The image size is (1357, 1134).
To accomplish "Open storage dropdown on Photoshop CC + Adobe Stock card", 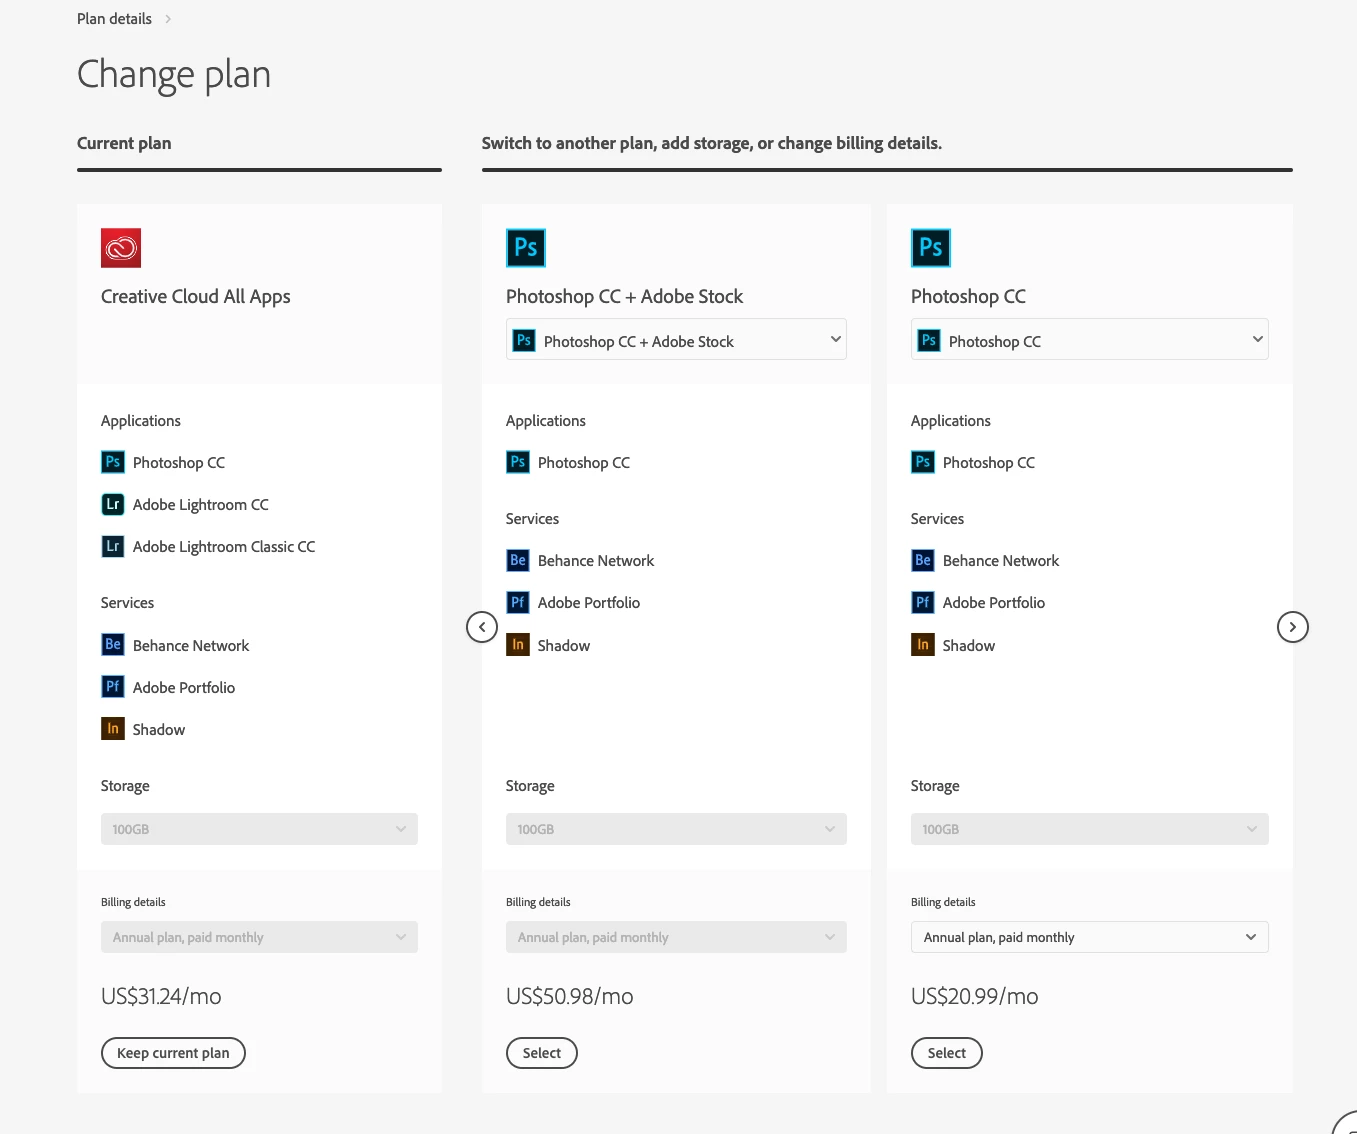I will point(676,829).
